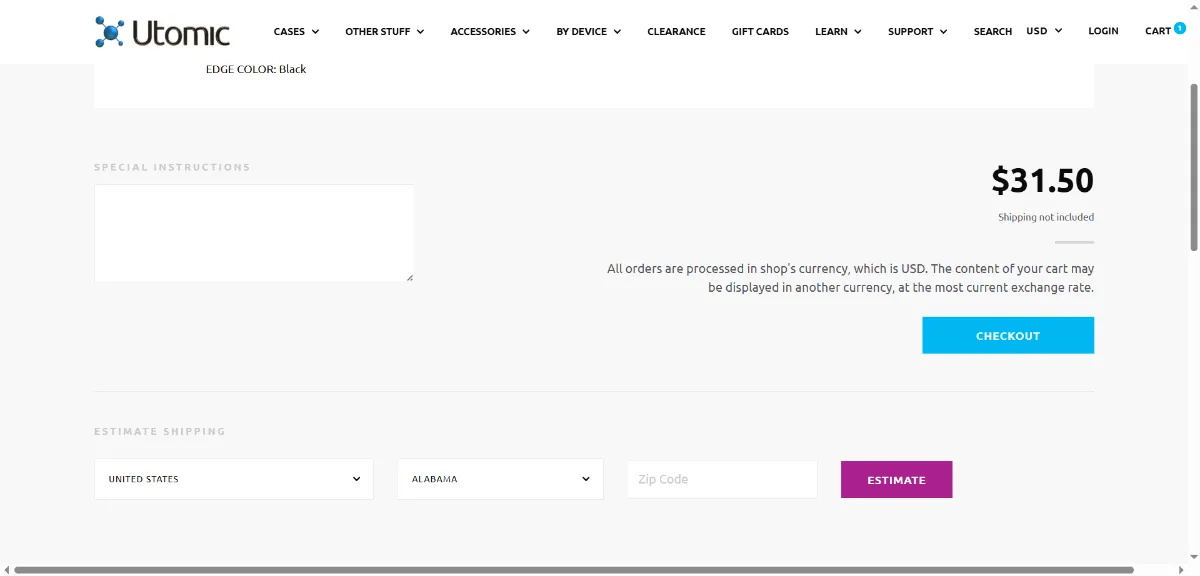The image size is (1200, 576).
Task: Expand the BY DEVICE menu
Action: pyautogui.click(x=589, y=31)
